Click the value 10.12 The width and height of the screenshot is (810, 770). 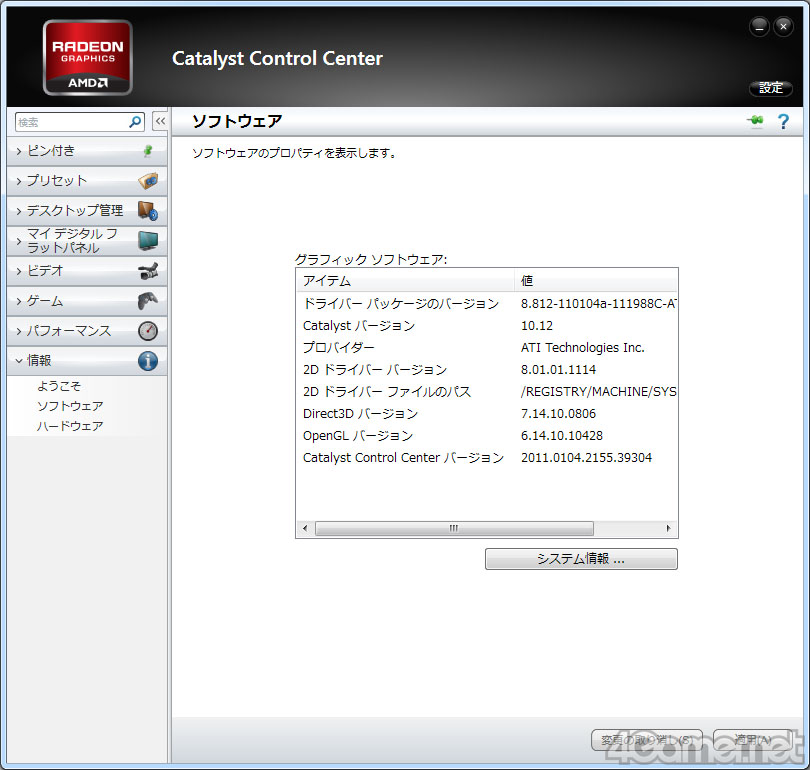tap(537, 326)
